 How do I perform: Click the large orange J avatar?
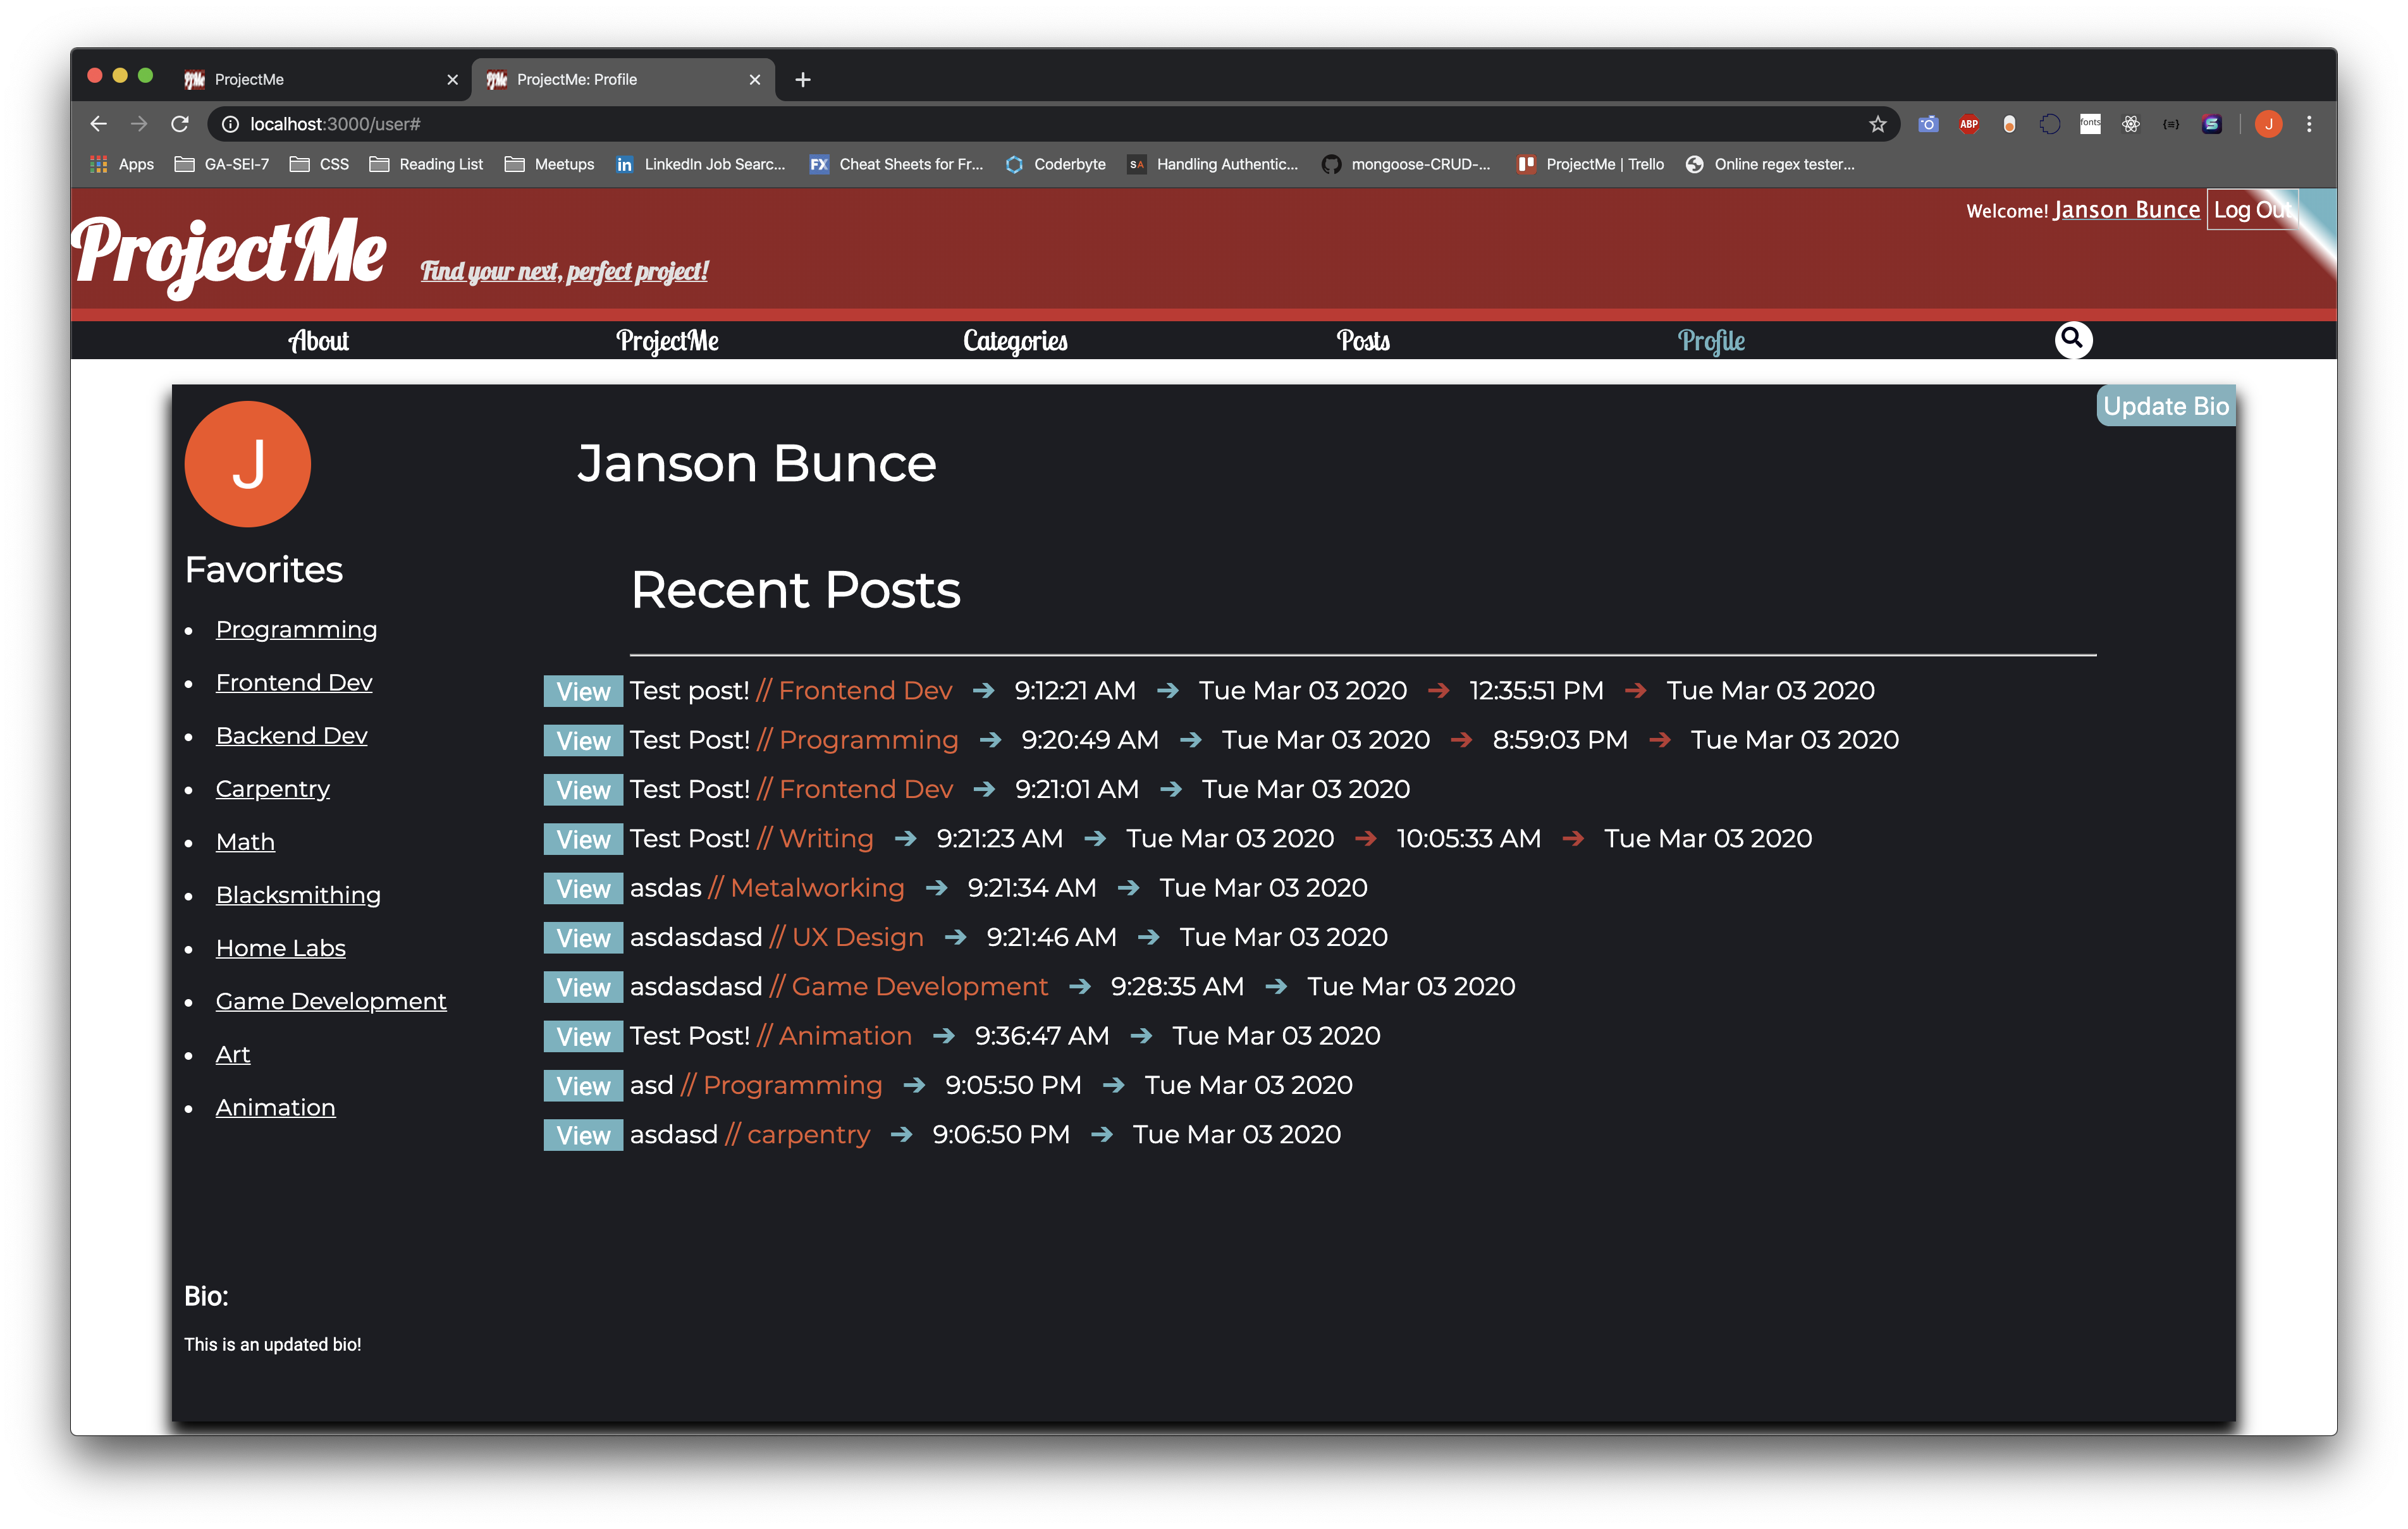tap(247, 464)
